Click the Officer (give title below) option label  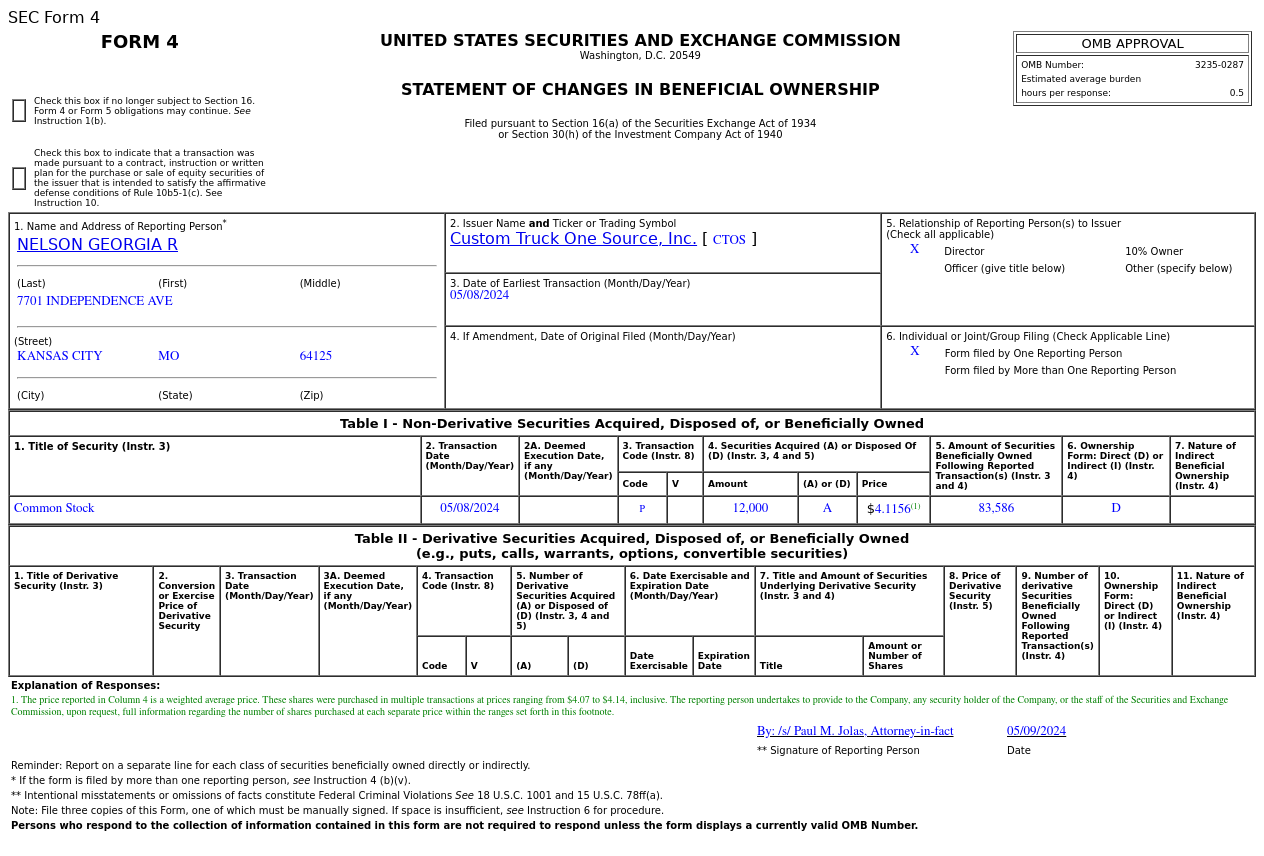[1004, 268]
